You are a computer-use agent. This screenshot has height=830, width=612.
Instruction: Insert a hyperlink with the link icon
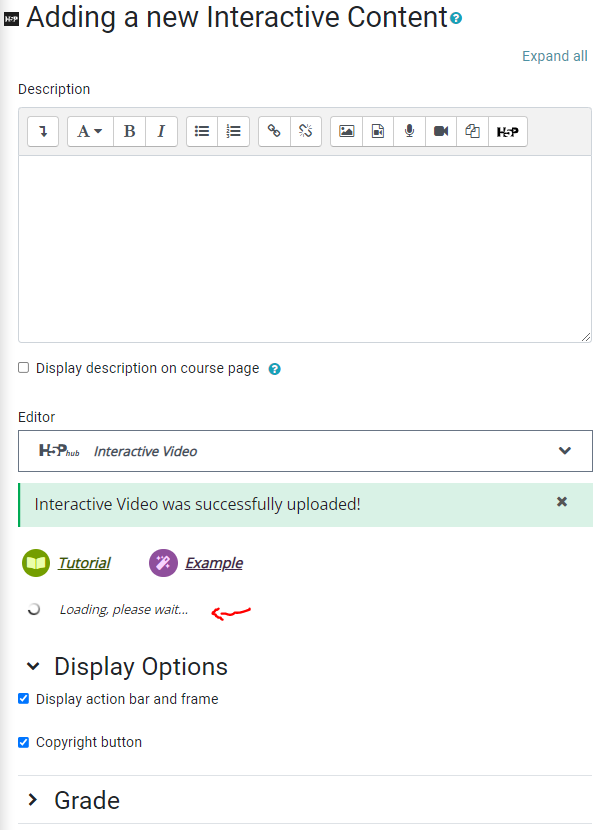[x=274, y=131]
